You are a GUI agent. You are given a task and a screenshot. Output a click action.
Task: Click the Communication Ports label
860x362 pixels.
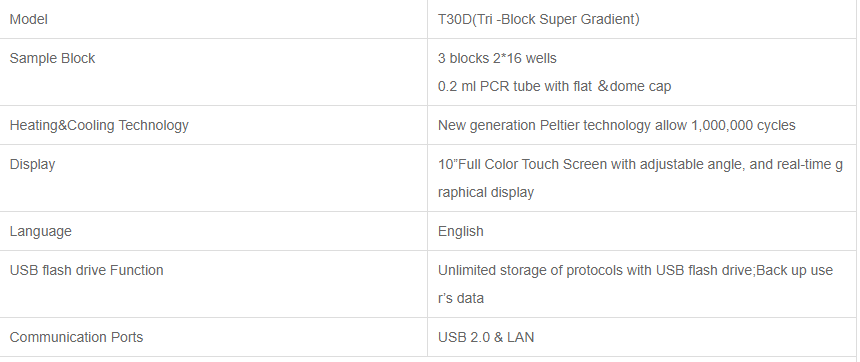pyautogui.click(x=76, y=337)
